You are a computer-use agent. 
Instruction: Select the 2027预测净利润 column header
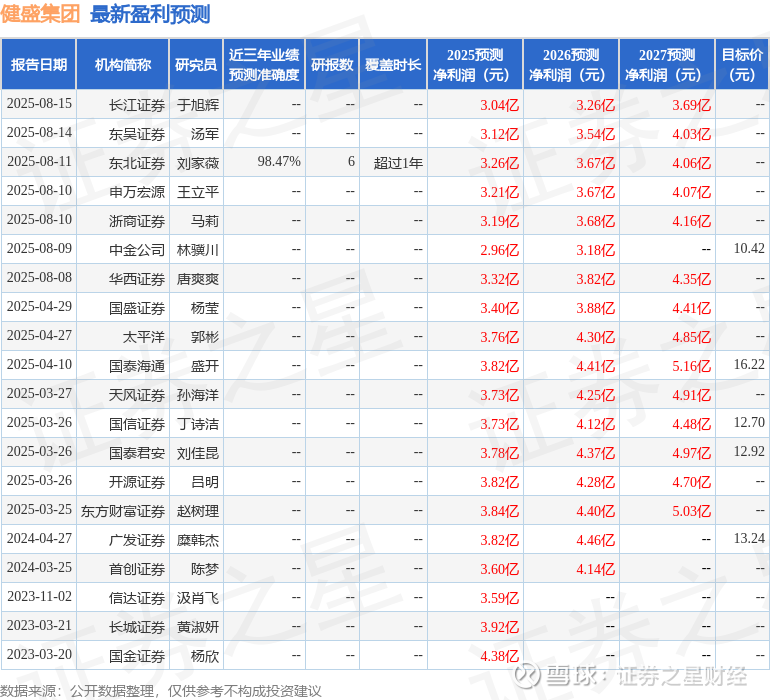pyautogui.click(x=667, y=64)
